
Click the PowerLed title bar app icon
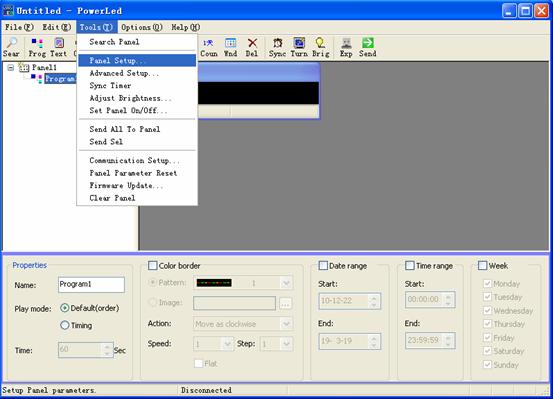(8, 11)
